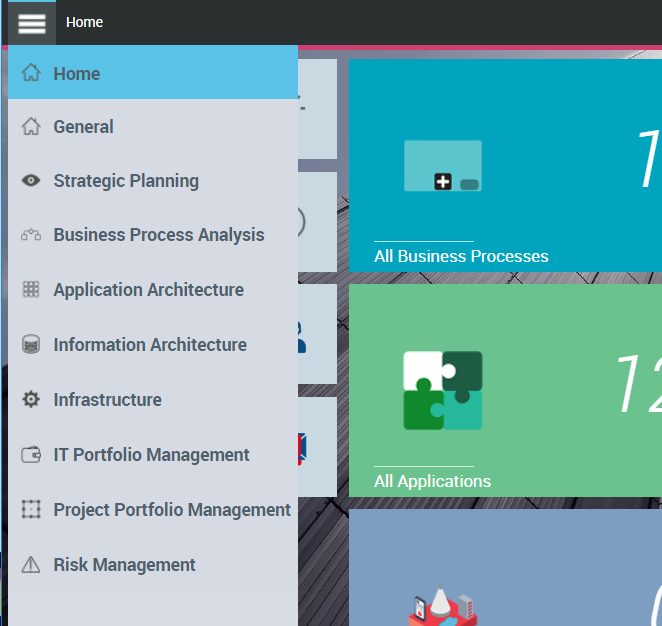
Task: Click the house icon next to General
Action: click(x=31, y=127)
